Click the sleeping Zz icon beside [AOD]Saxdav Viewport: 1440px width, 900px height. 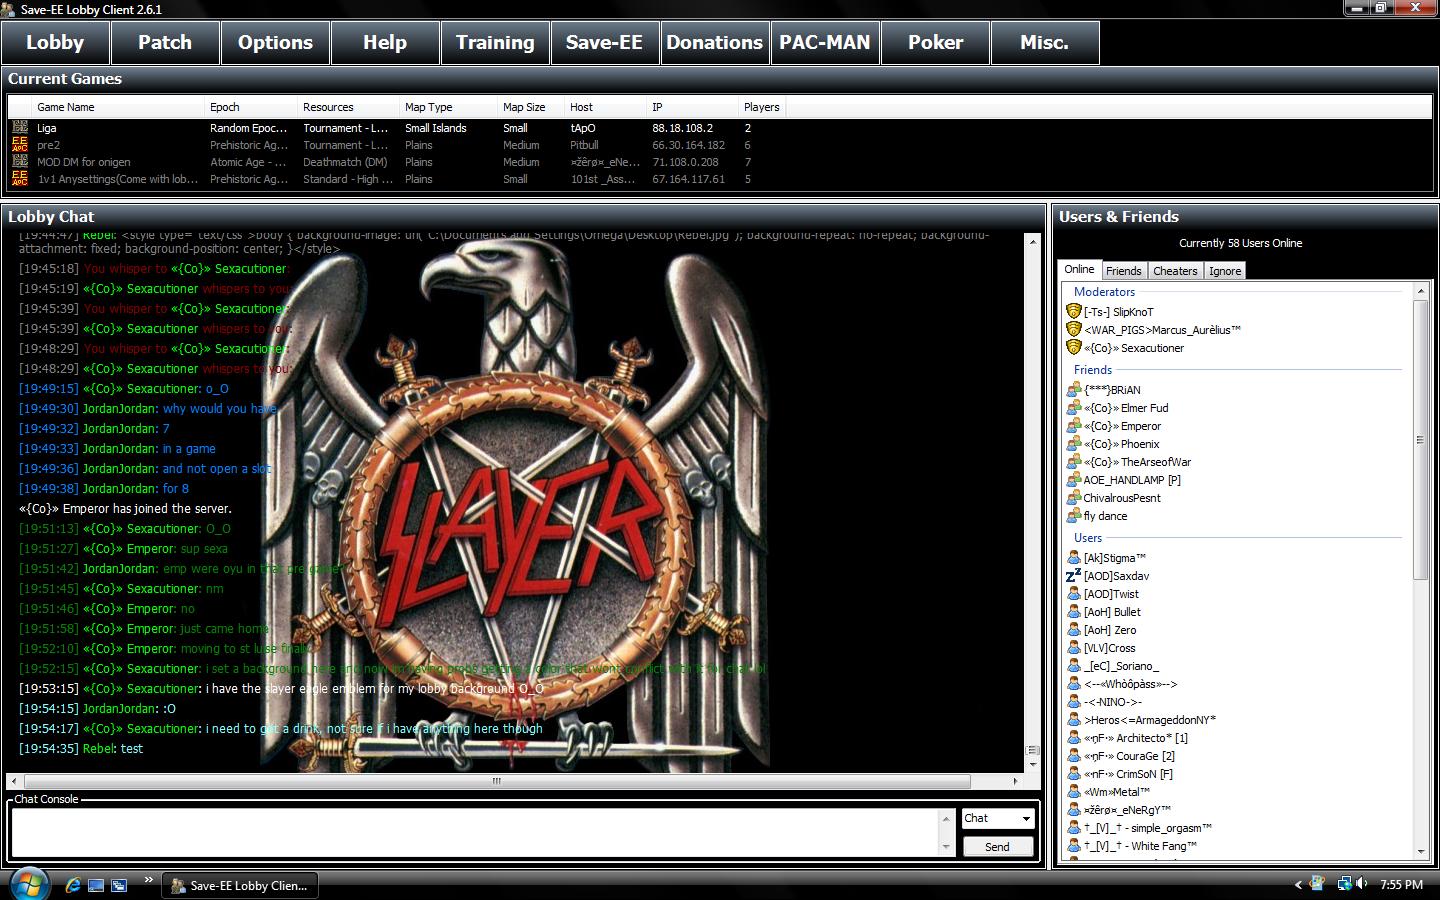[1073, 576]
